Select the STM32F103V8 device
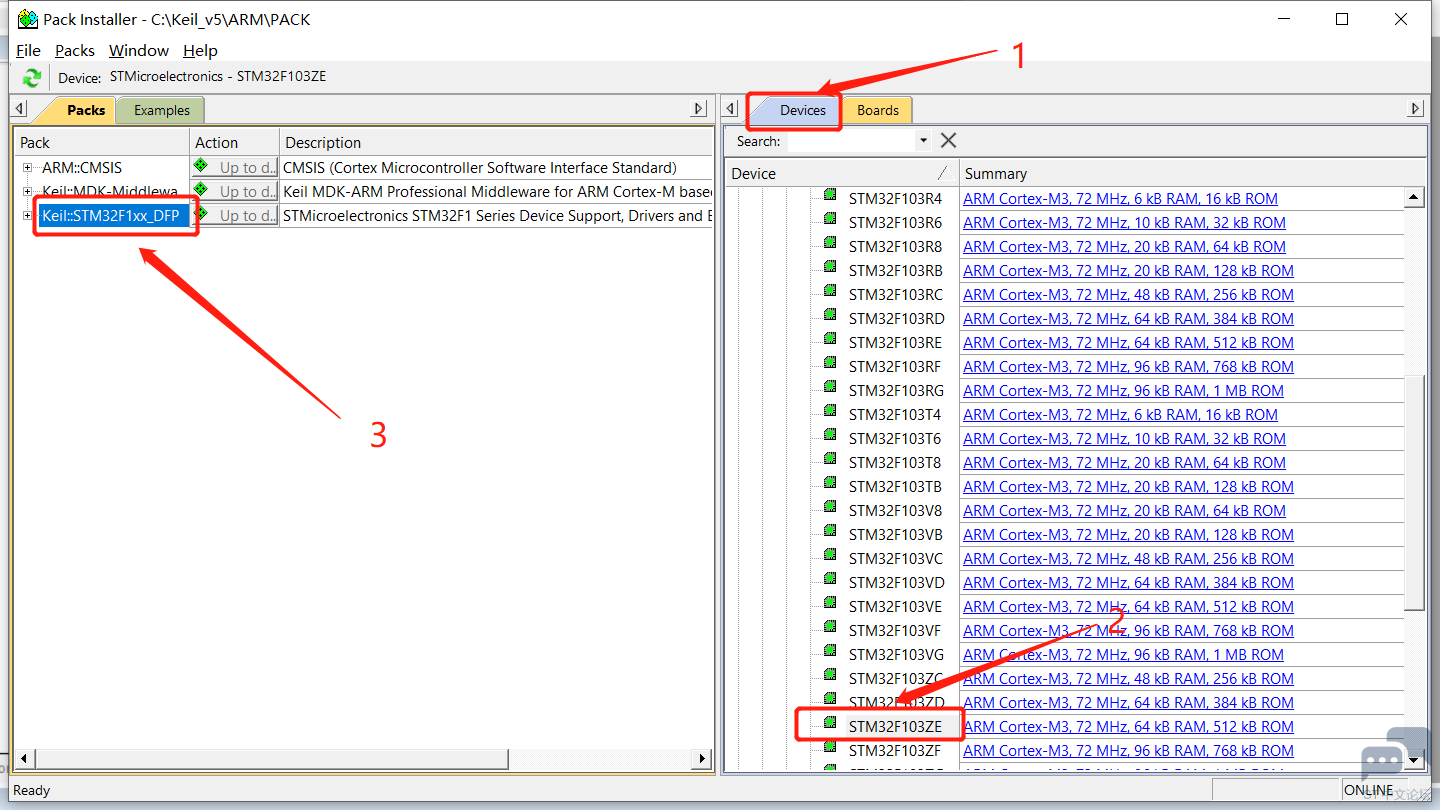The image size is (1440, 810). (x=895, y=511)
